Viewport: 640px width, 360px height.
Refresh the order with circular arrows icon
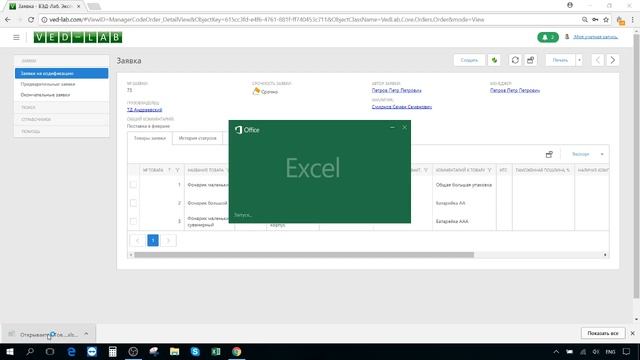click(515, 60)
